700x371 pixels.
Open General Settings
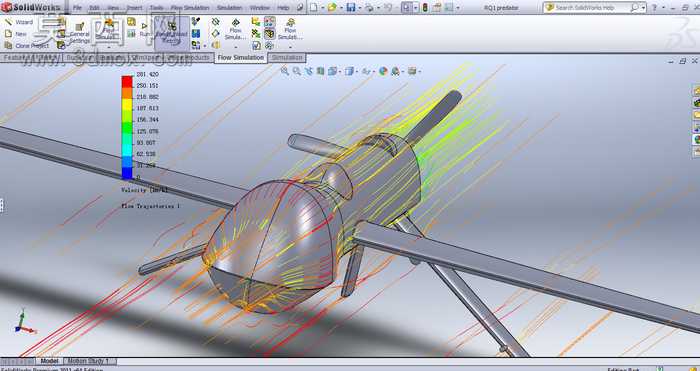point(79,33)
